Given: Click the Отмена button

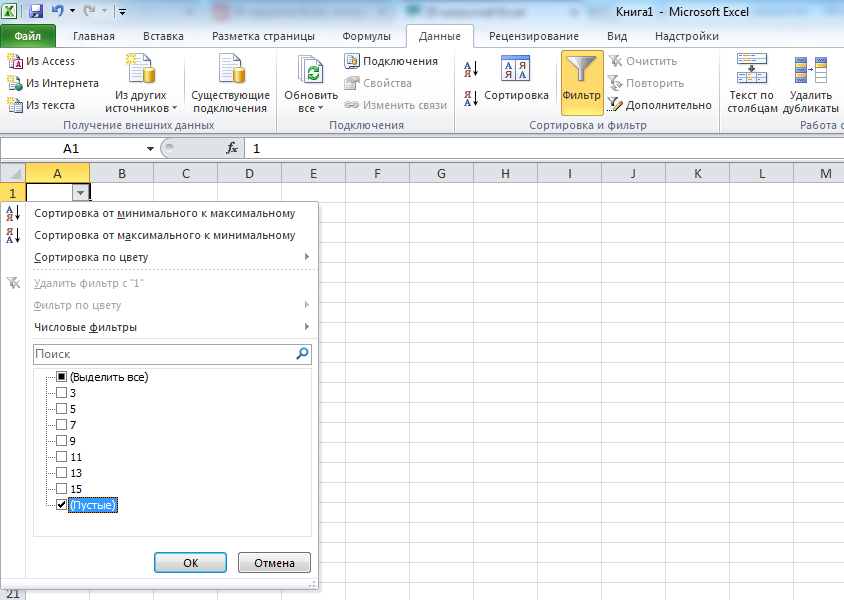Looking at the screenshot, I should [x=275, y=563].
